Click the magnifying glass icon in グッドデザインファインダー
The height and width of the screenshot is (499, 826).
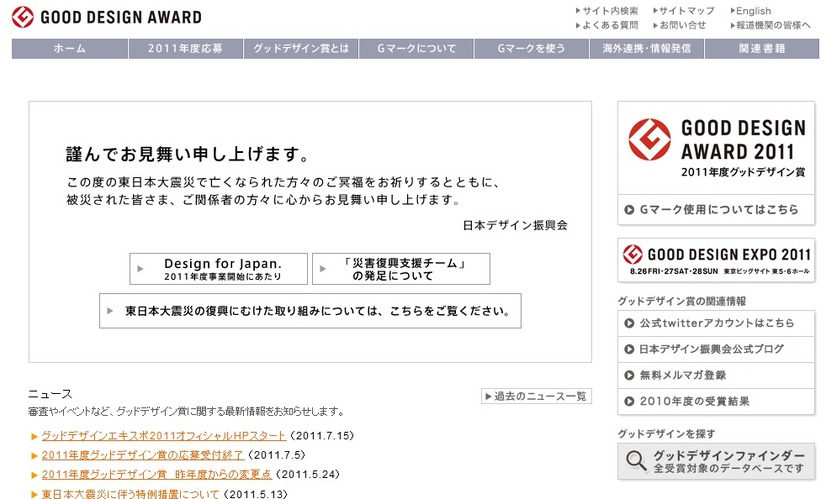(636, 461)
